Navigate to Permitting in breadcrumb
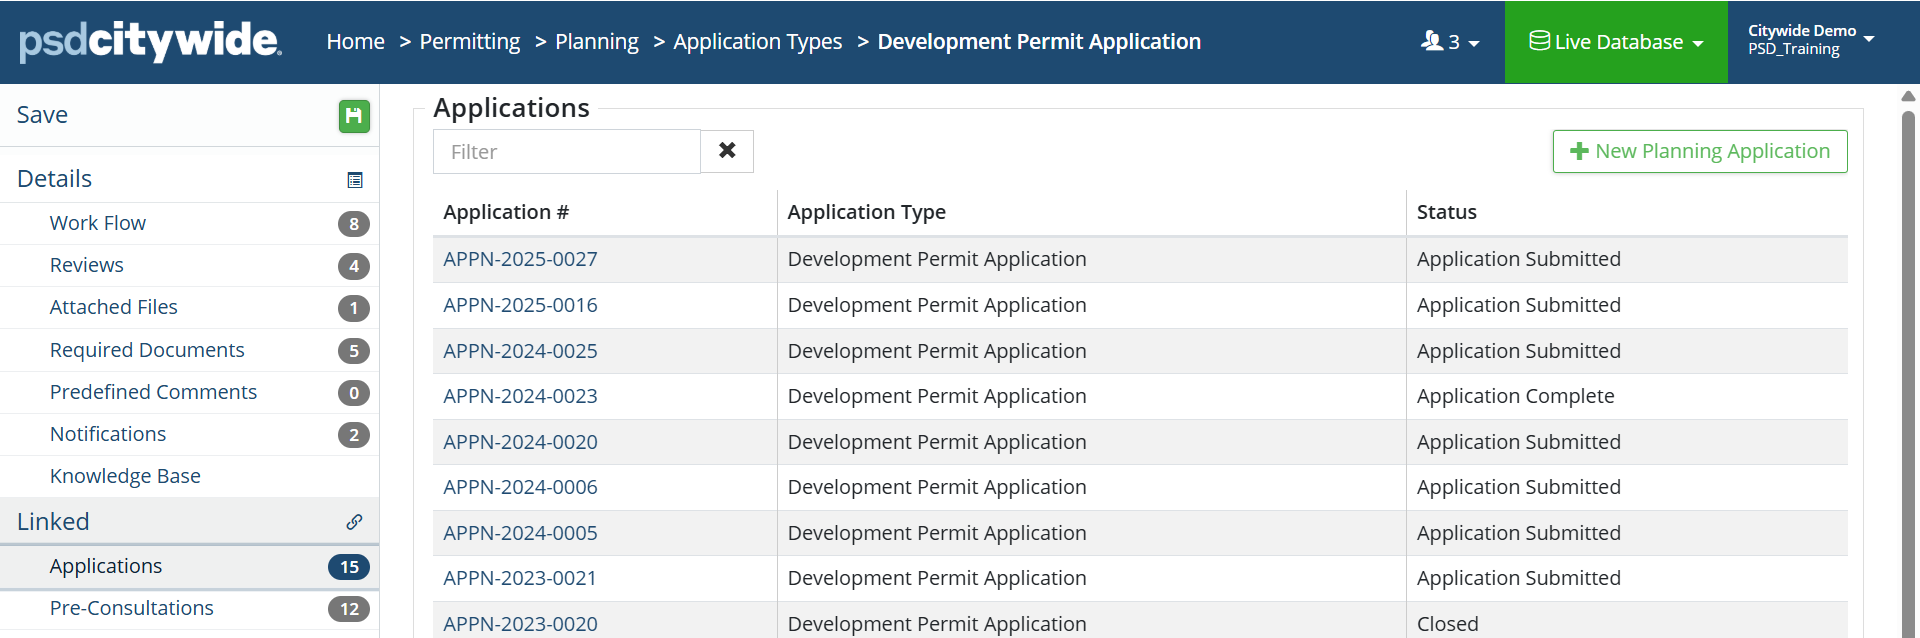 tap(469, 42)
